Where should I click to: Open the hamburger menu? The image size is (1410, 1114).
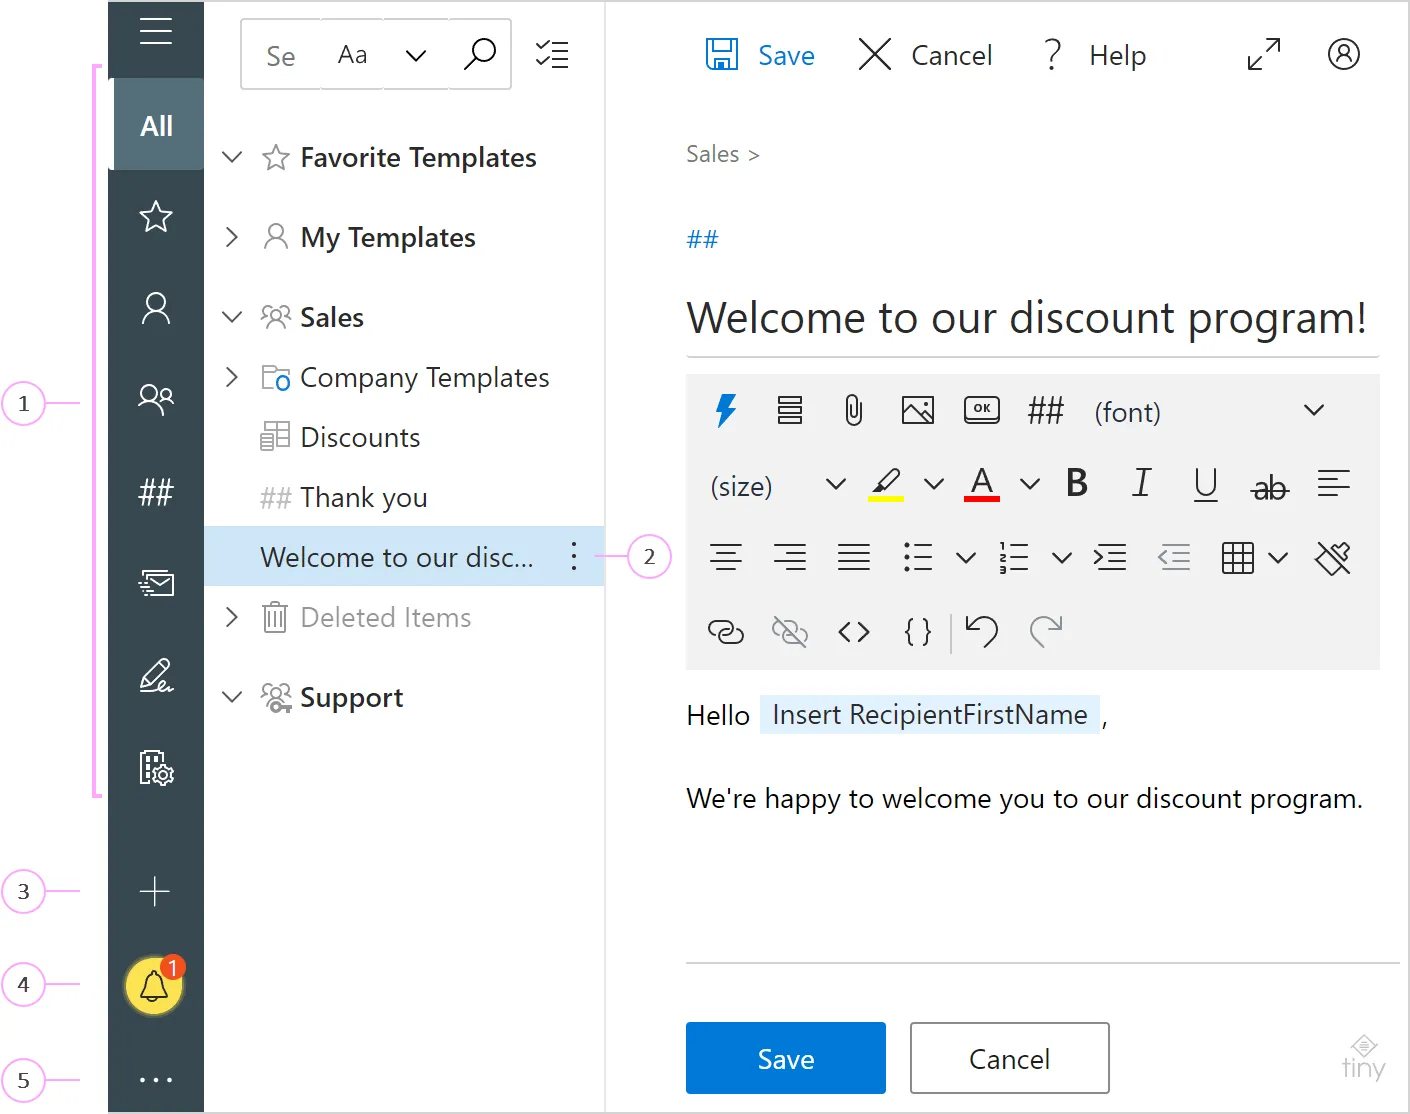click(156, 31)
